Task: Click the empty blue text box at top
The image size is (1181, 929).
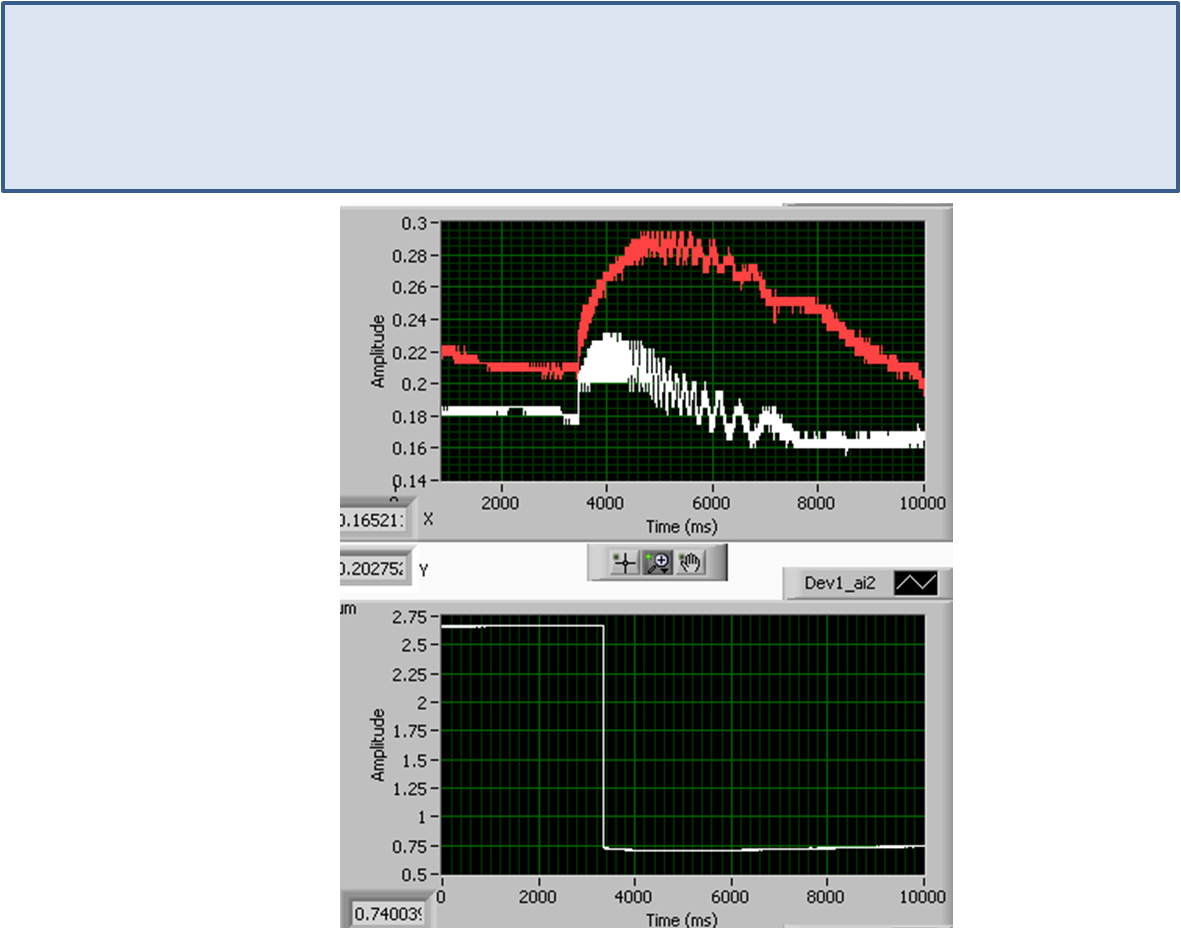Action: click(x=590, y=96)
